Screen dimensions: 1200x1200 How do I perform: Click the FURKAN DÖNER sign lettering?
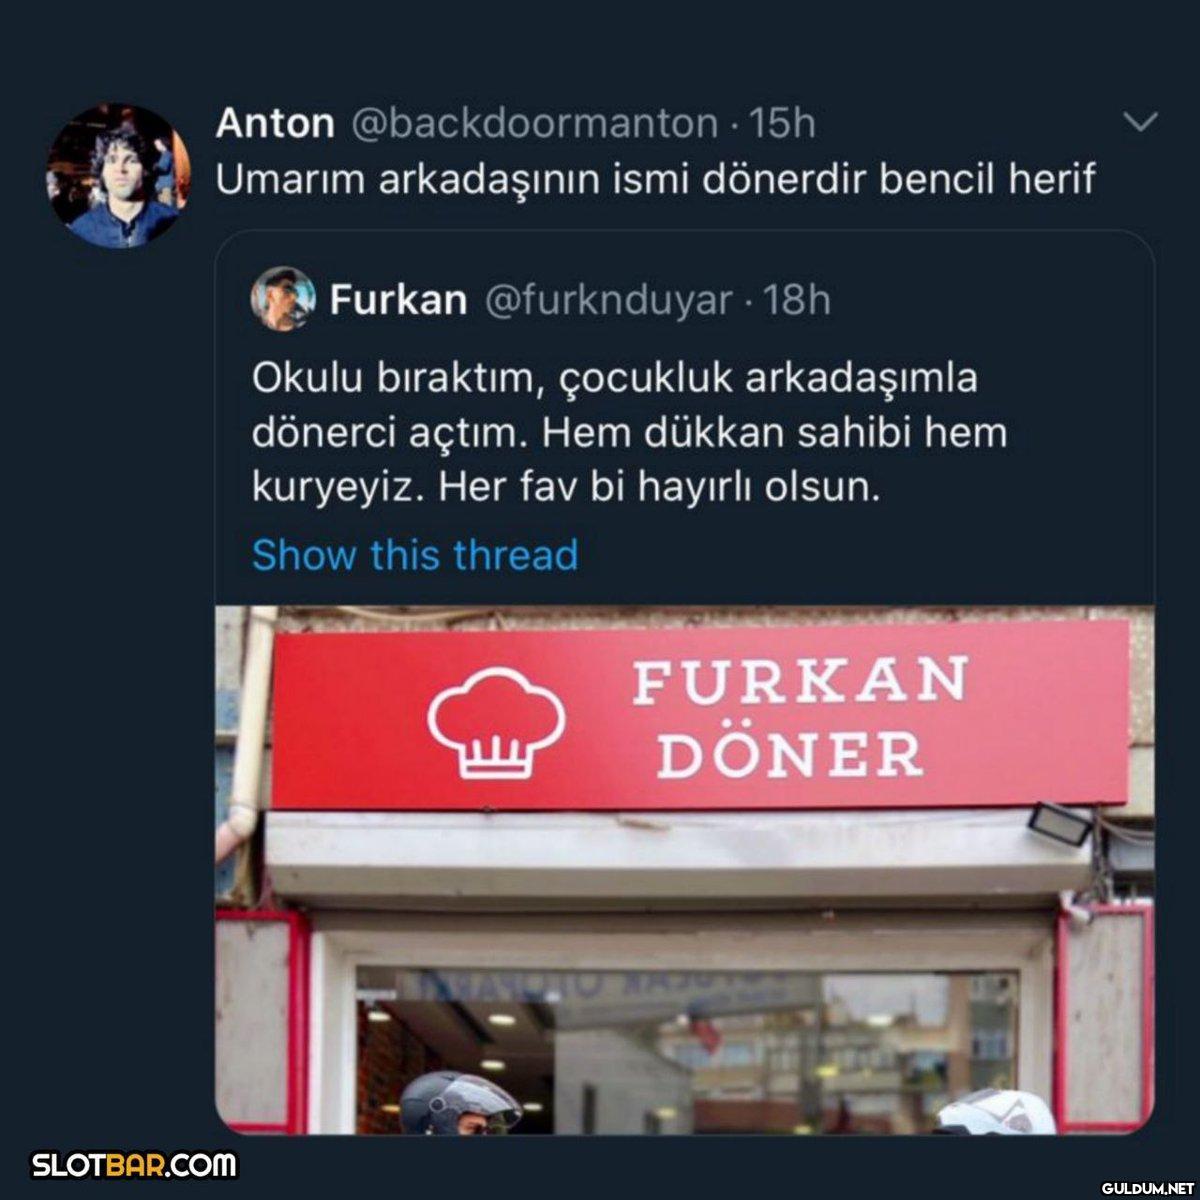tap(798, 717)
